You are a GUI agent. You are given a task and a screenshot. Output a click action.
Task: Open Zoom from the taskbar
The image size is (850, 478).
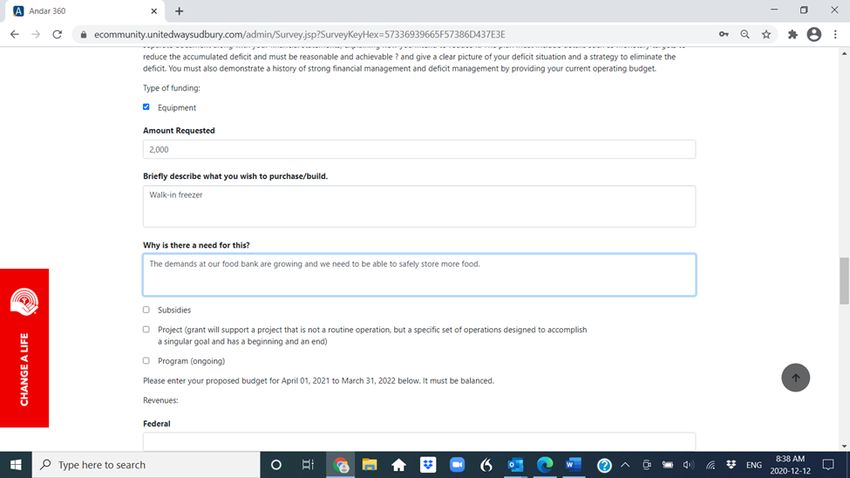tap(457, 464)
